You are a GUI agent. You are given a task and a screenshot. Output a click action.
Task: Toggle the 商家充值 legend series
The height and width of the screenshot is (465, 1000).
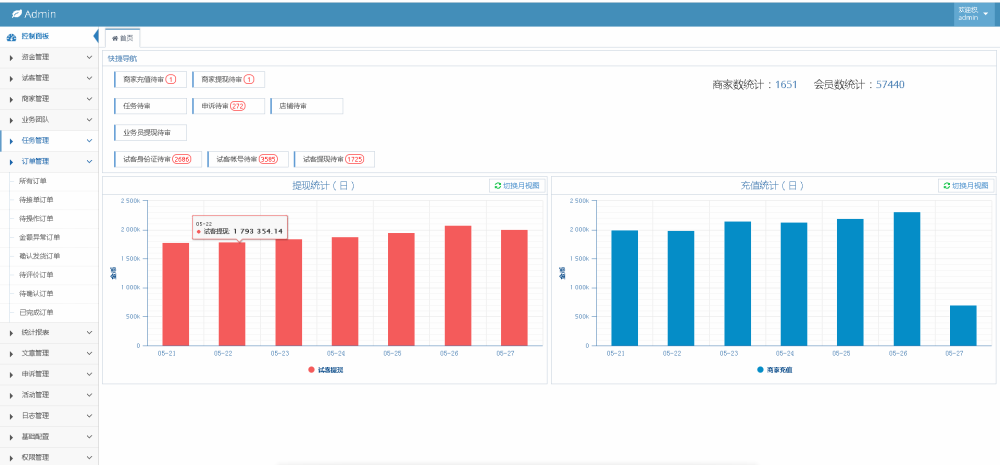774,370
